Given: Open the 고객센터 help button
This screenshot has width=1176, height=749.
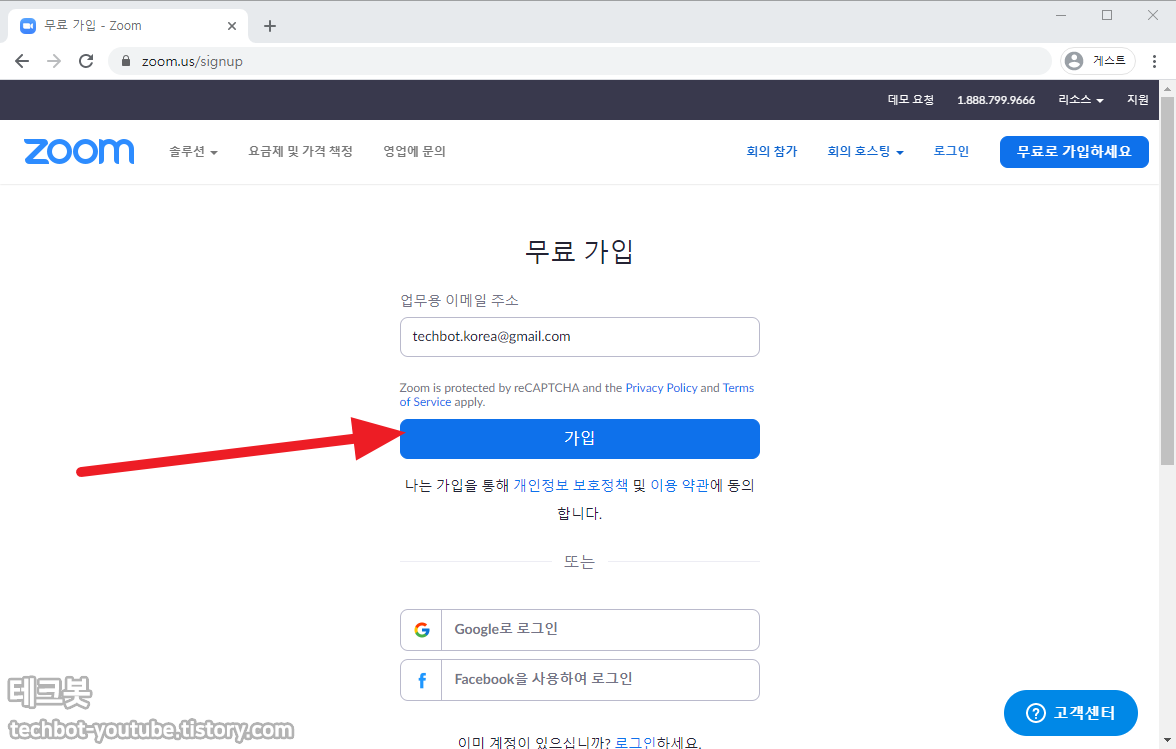Looking at the screenshot, I should coord(1070,712).
